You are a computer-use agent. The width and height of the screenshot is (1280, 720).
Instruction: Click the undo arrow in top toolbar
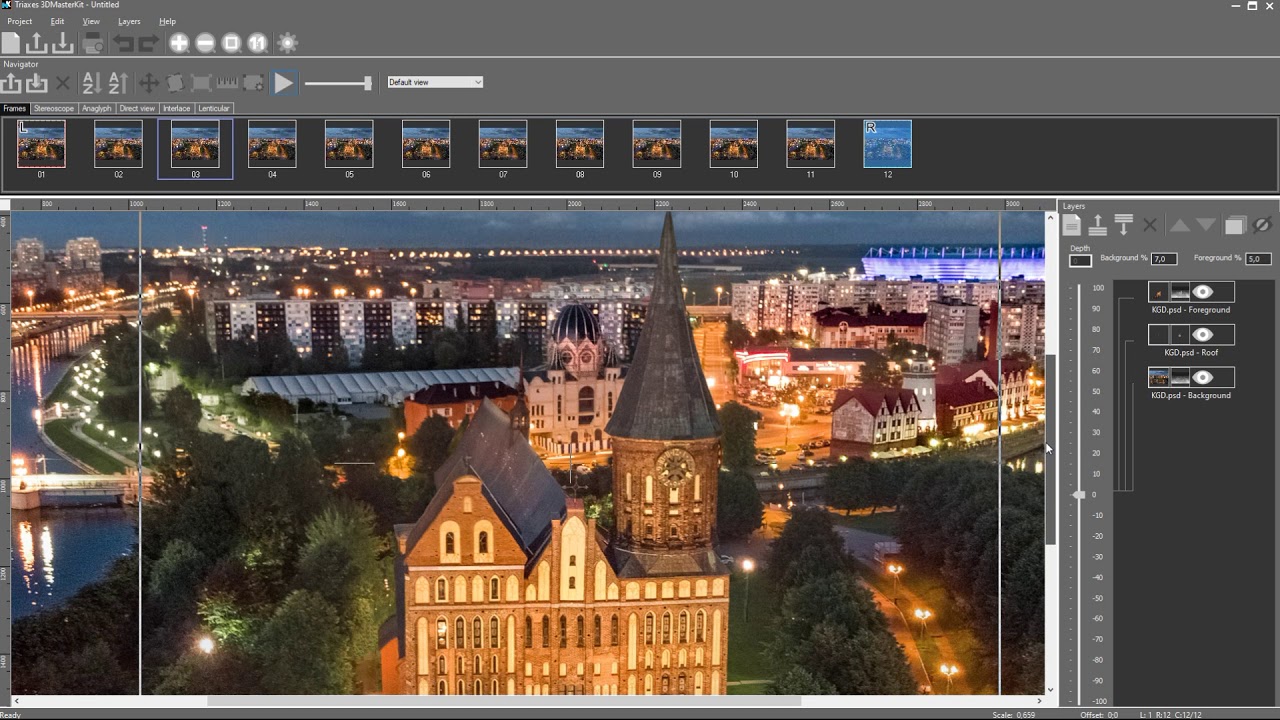pyautogui.click(x=123, y=43)
